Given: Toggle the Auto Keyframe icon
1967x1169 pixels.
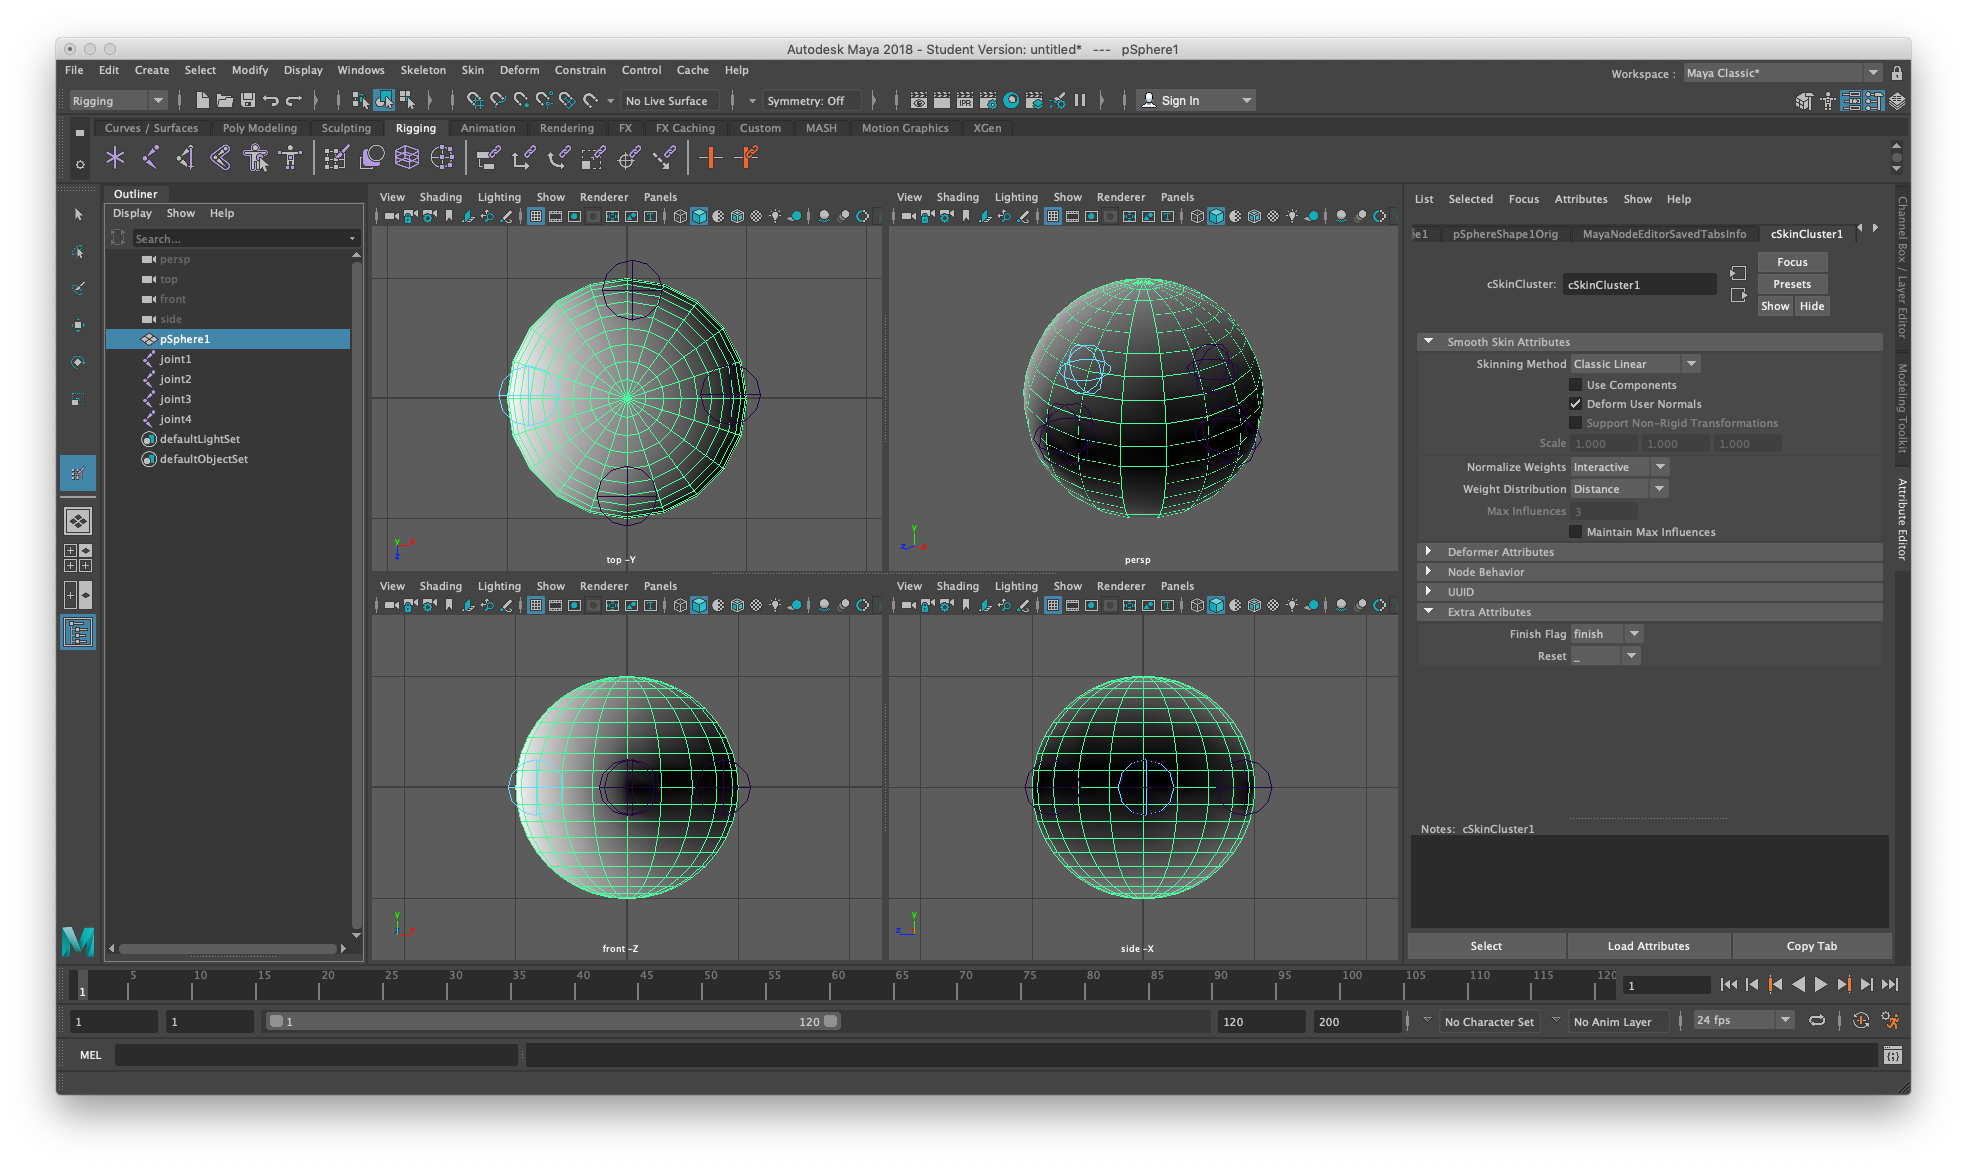Looking at the screenshot, I should coord(1861,1020).
